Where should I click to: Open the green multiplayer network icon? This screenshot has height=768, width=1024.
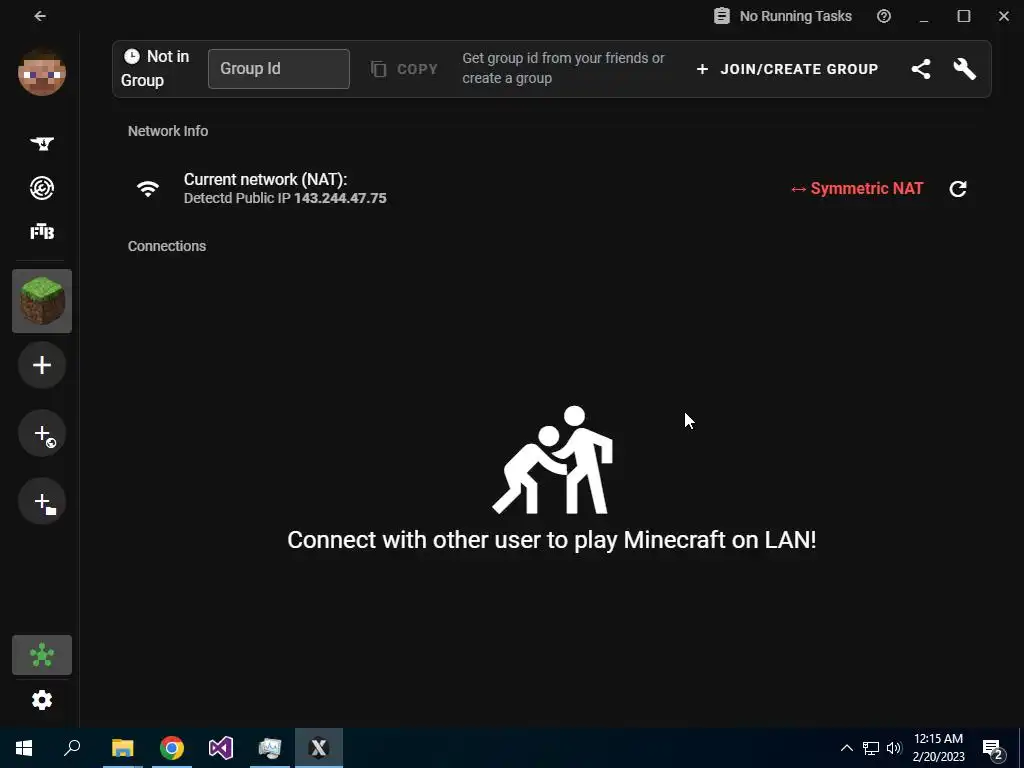(42, 655)
